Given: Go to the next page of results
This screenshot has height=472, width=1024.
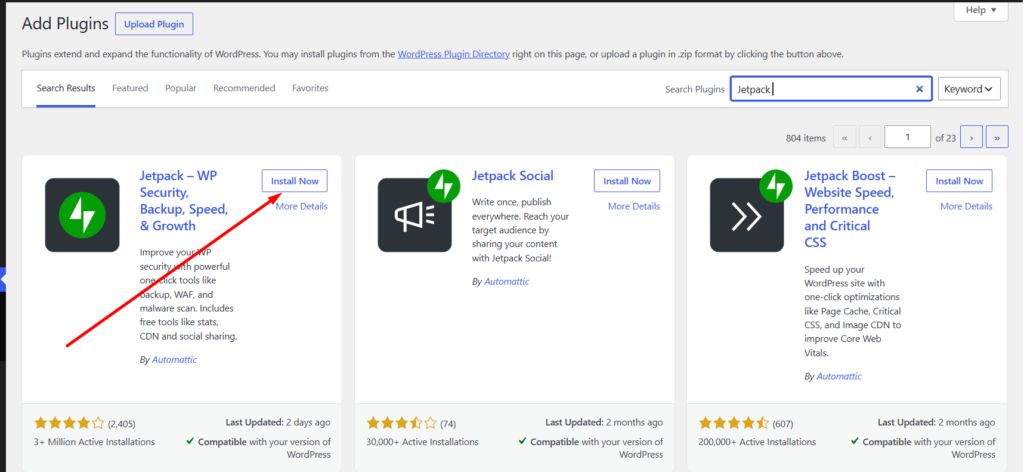Looking at the screenshot, I should point(972,138).
